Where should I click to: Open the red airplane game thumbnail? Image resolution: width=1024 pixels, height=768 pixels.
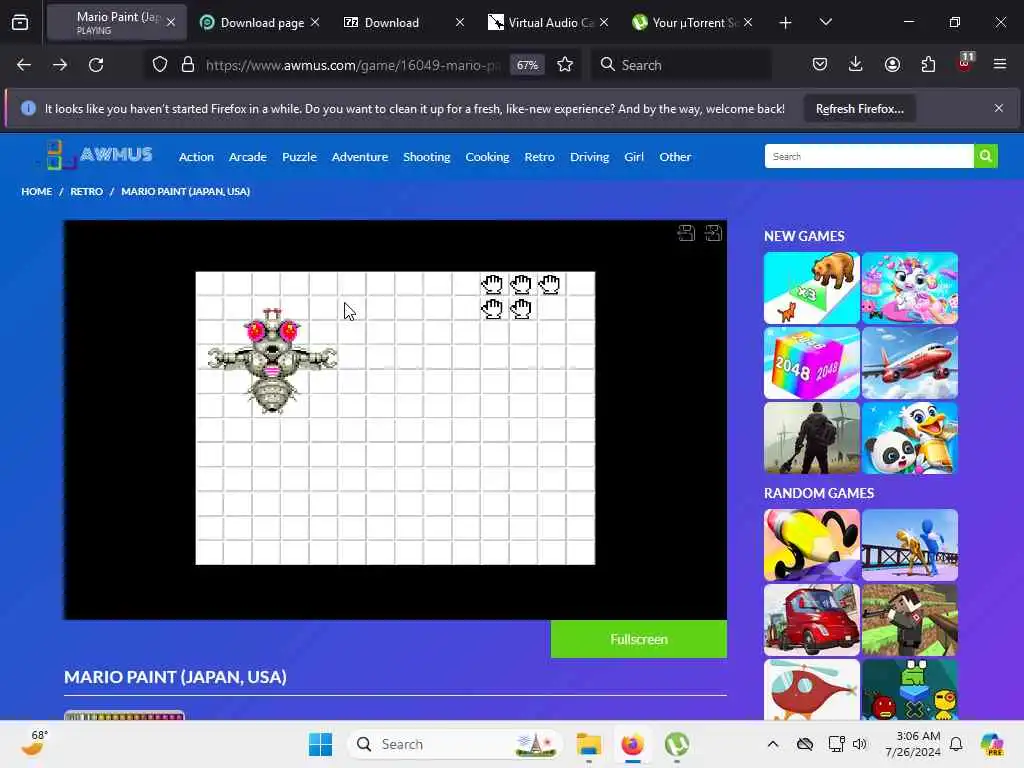tap(910, 363)
